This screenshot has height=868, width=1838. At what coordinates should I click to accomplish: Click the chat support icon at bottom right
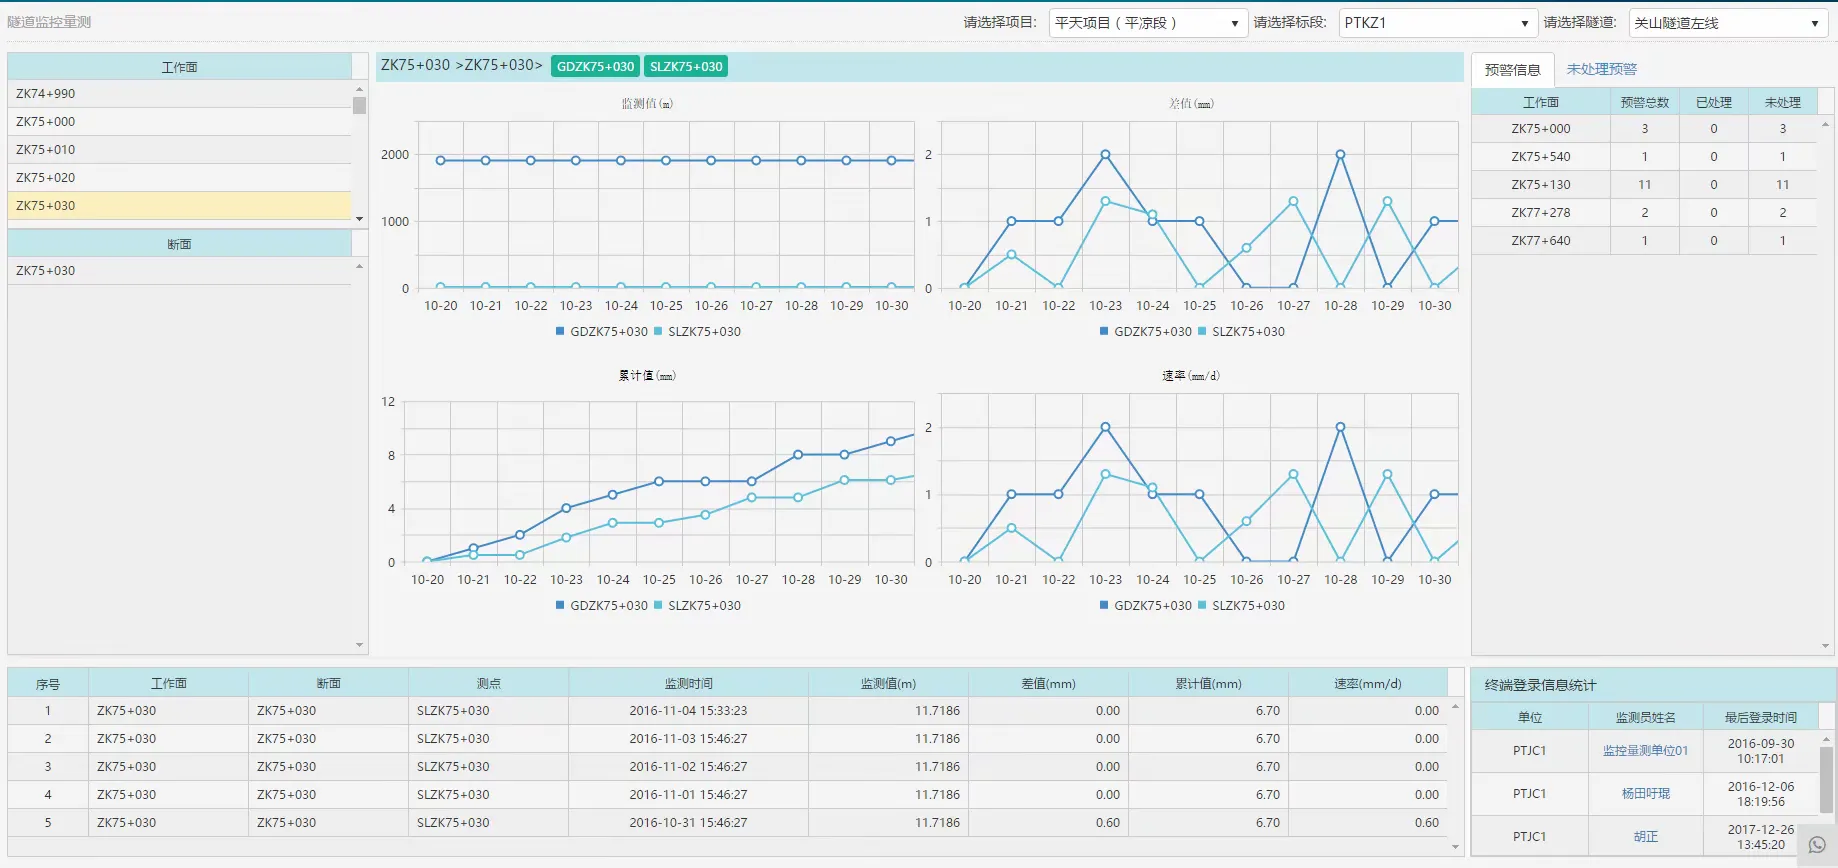click(x=1817, y=846)
